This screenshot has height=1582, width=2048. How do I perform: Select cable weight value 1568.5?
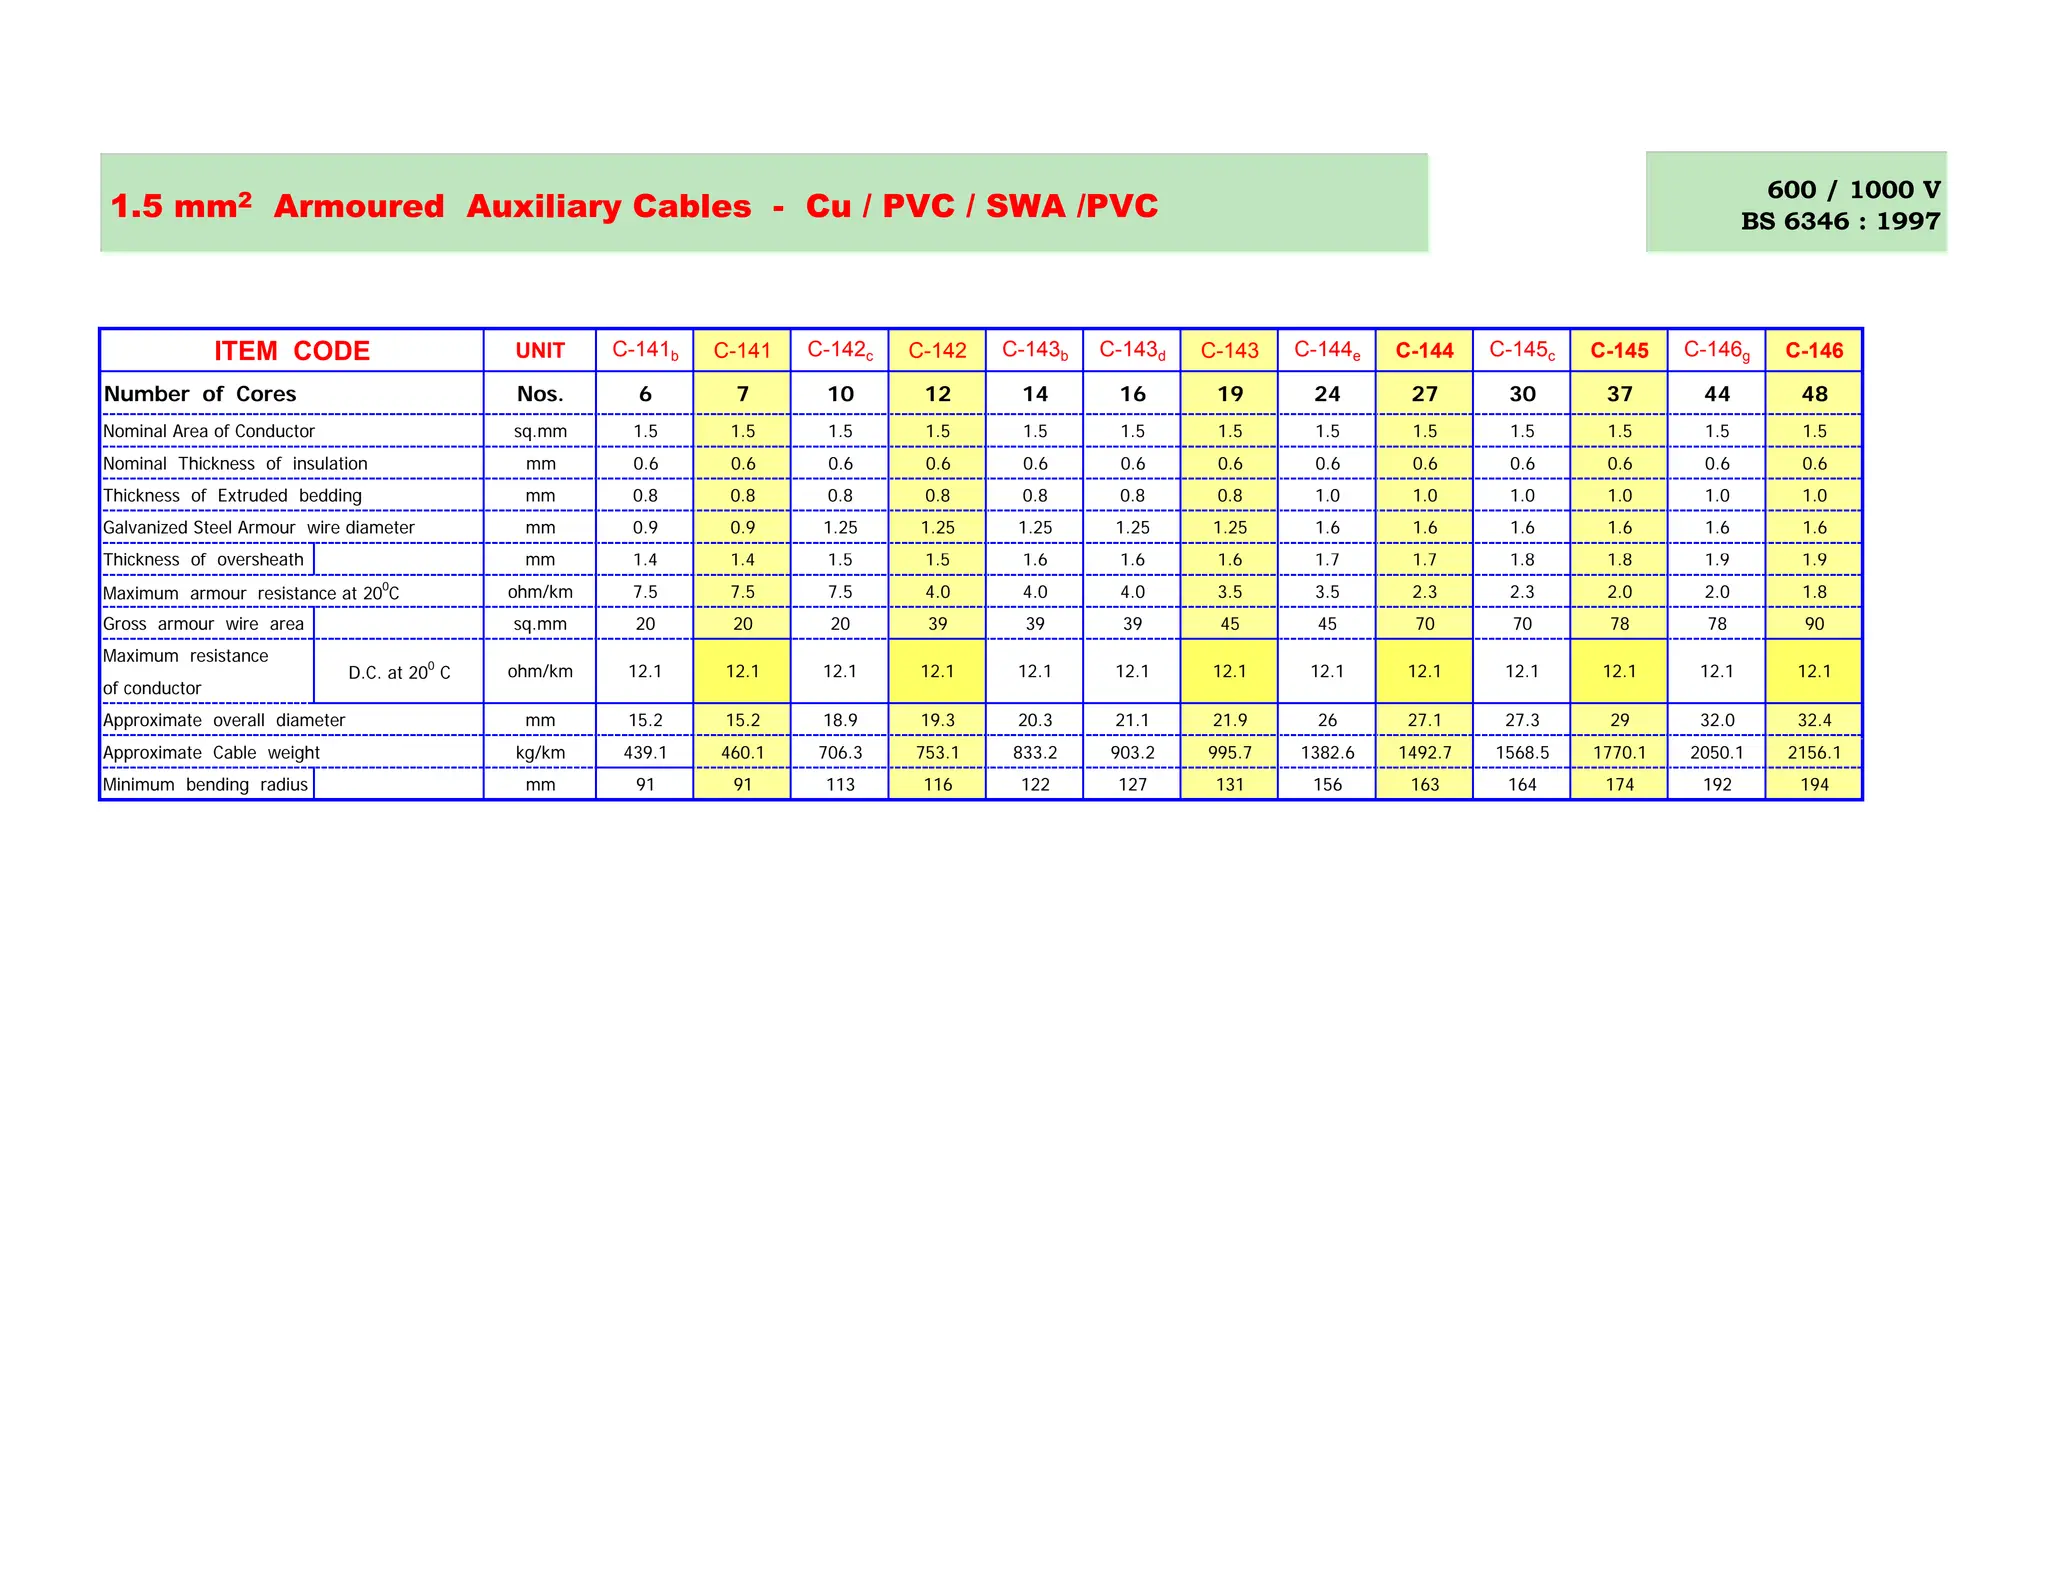click(x=1522, y=753)
